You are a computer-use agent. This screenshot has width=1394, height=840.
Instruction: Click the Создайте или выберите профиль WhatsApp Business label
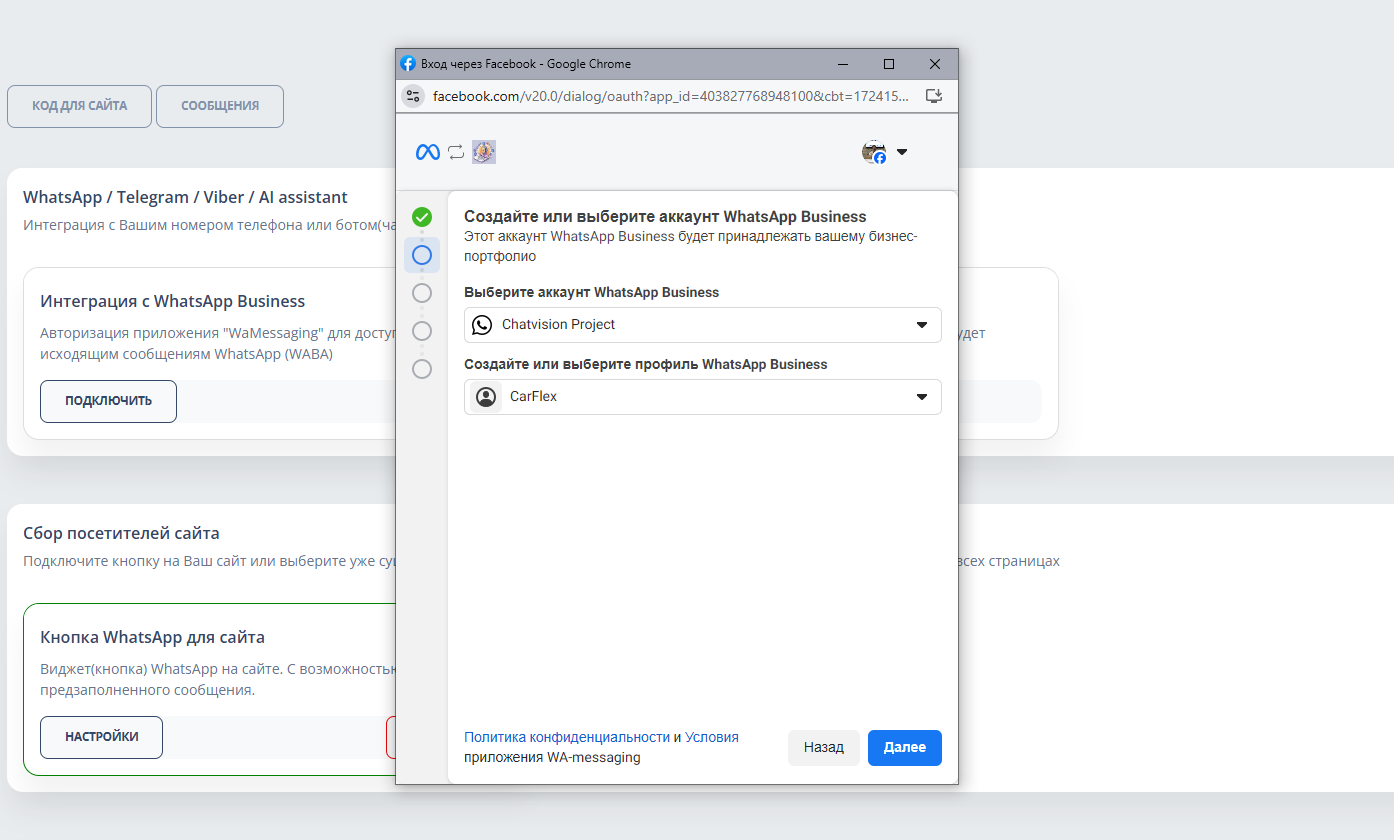coord(646,365)
